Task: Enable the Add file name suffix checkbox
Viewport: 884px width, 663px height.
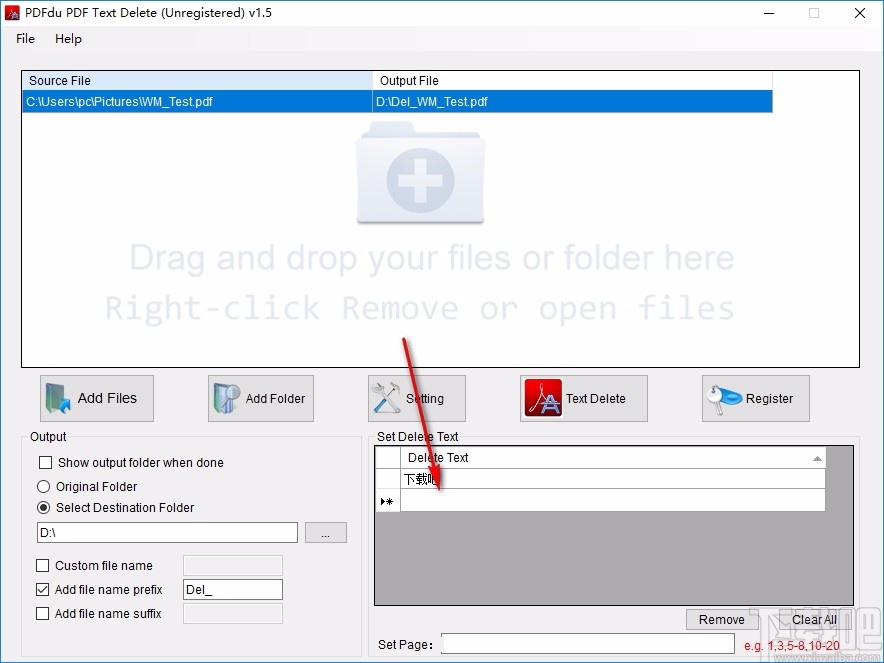Action: click(x=42, y=613)
